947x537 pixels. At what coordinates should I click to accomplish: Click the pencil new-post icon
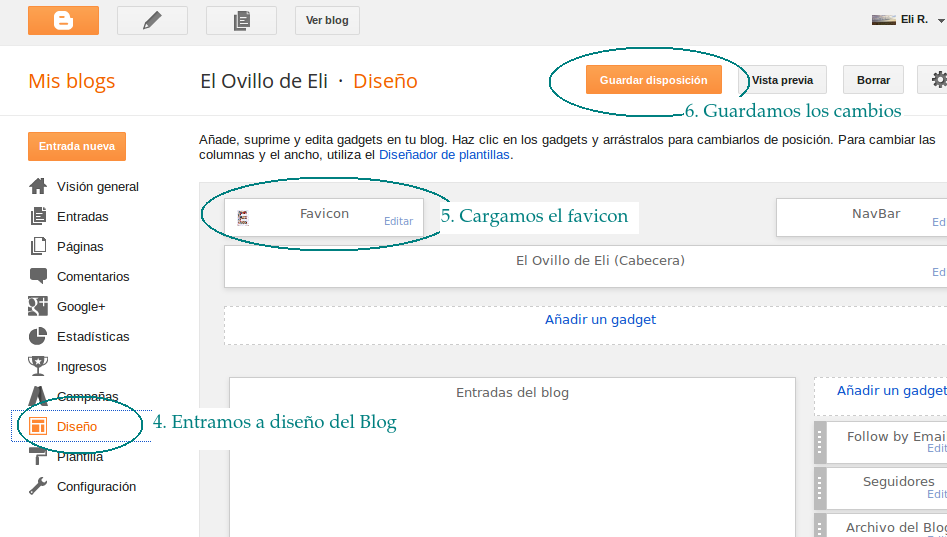[x=152, y=20]
